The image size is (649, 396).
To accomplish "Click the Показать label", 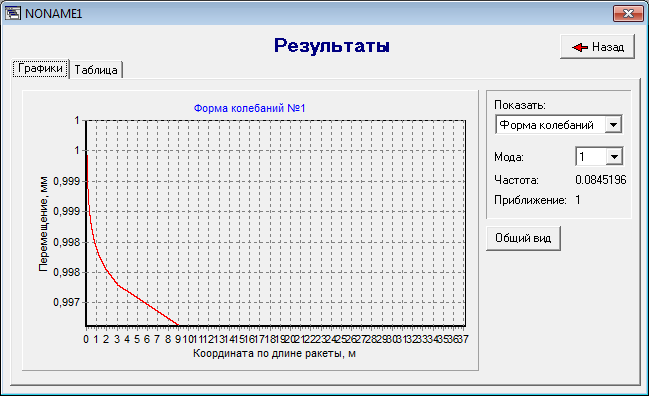I will tap(520, 105).
